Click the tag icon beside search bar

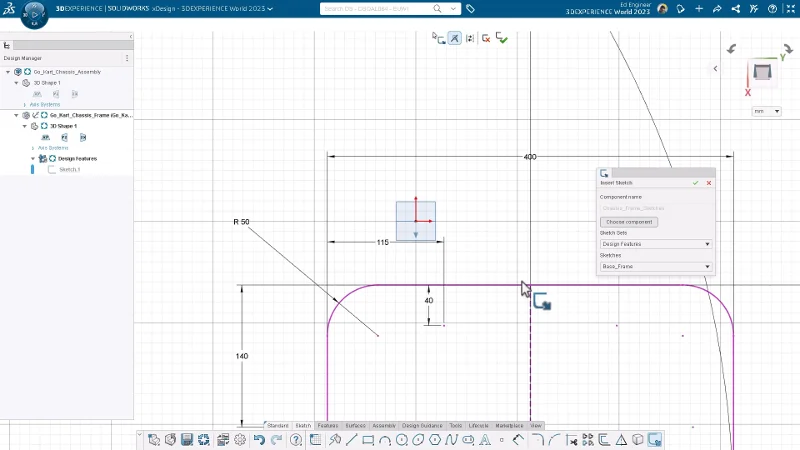click(x=471, y=9)
